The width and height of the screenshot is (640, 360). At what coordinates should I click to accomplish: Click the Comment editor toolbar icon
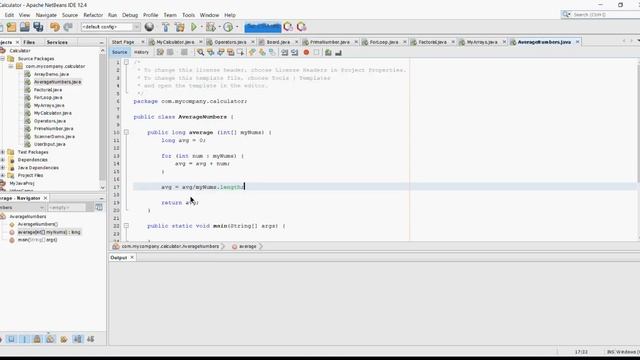(x=328, y=52)
